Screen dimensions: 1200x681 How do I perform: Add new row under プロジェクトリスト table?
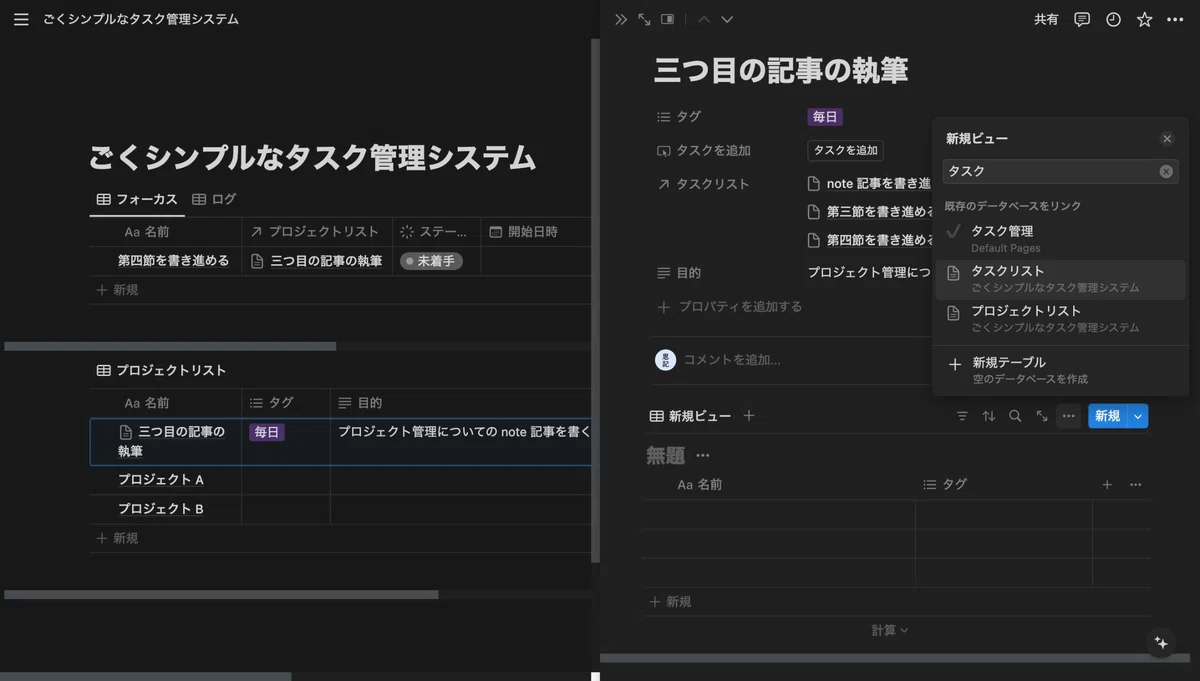(x=117, y=538)
